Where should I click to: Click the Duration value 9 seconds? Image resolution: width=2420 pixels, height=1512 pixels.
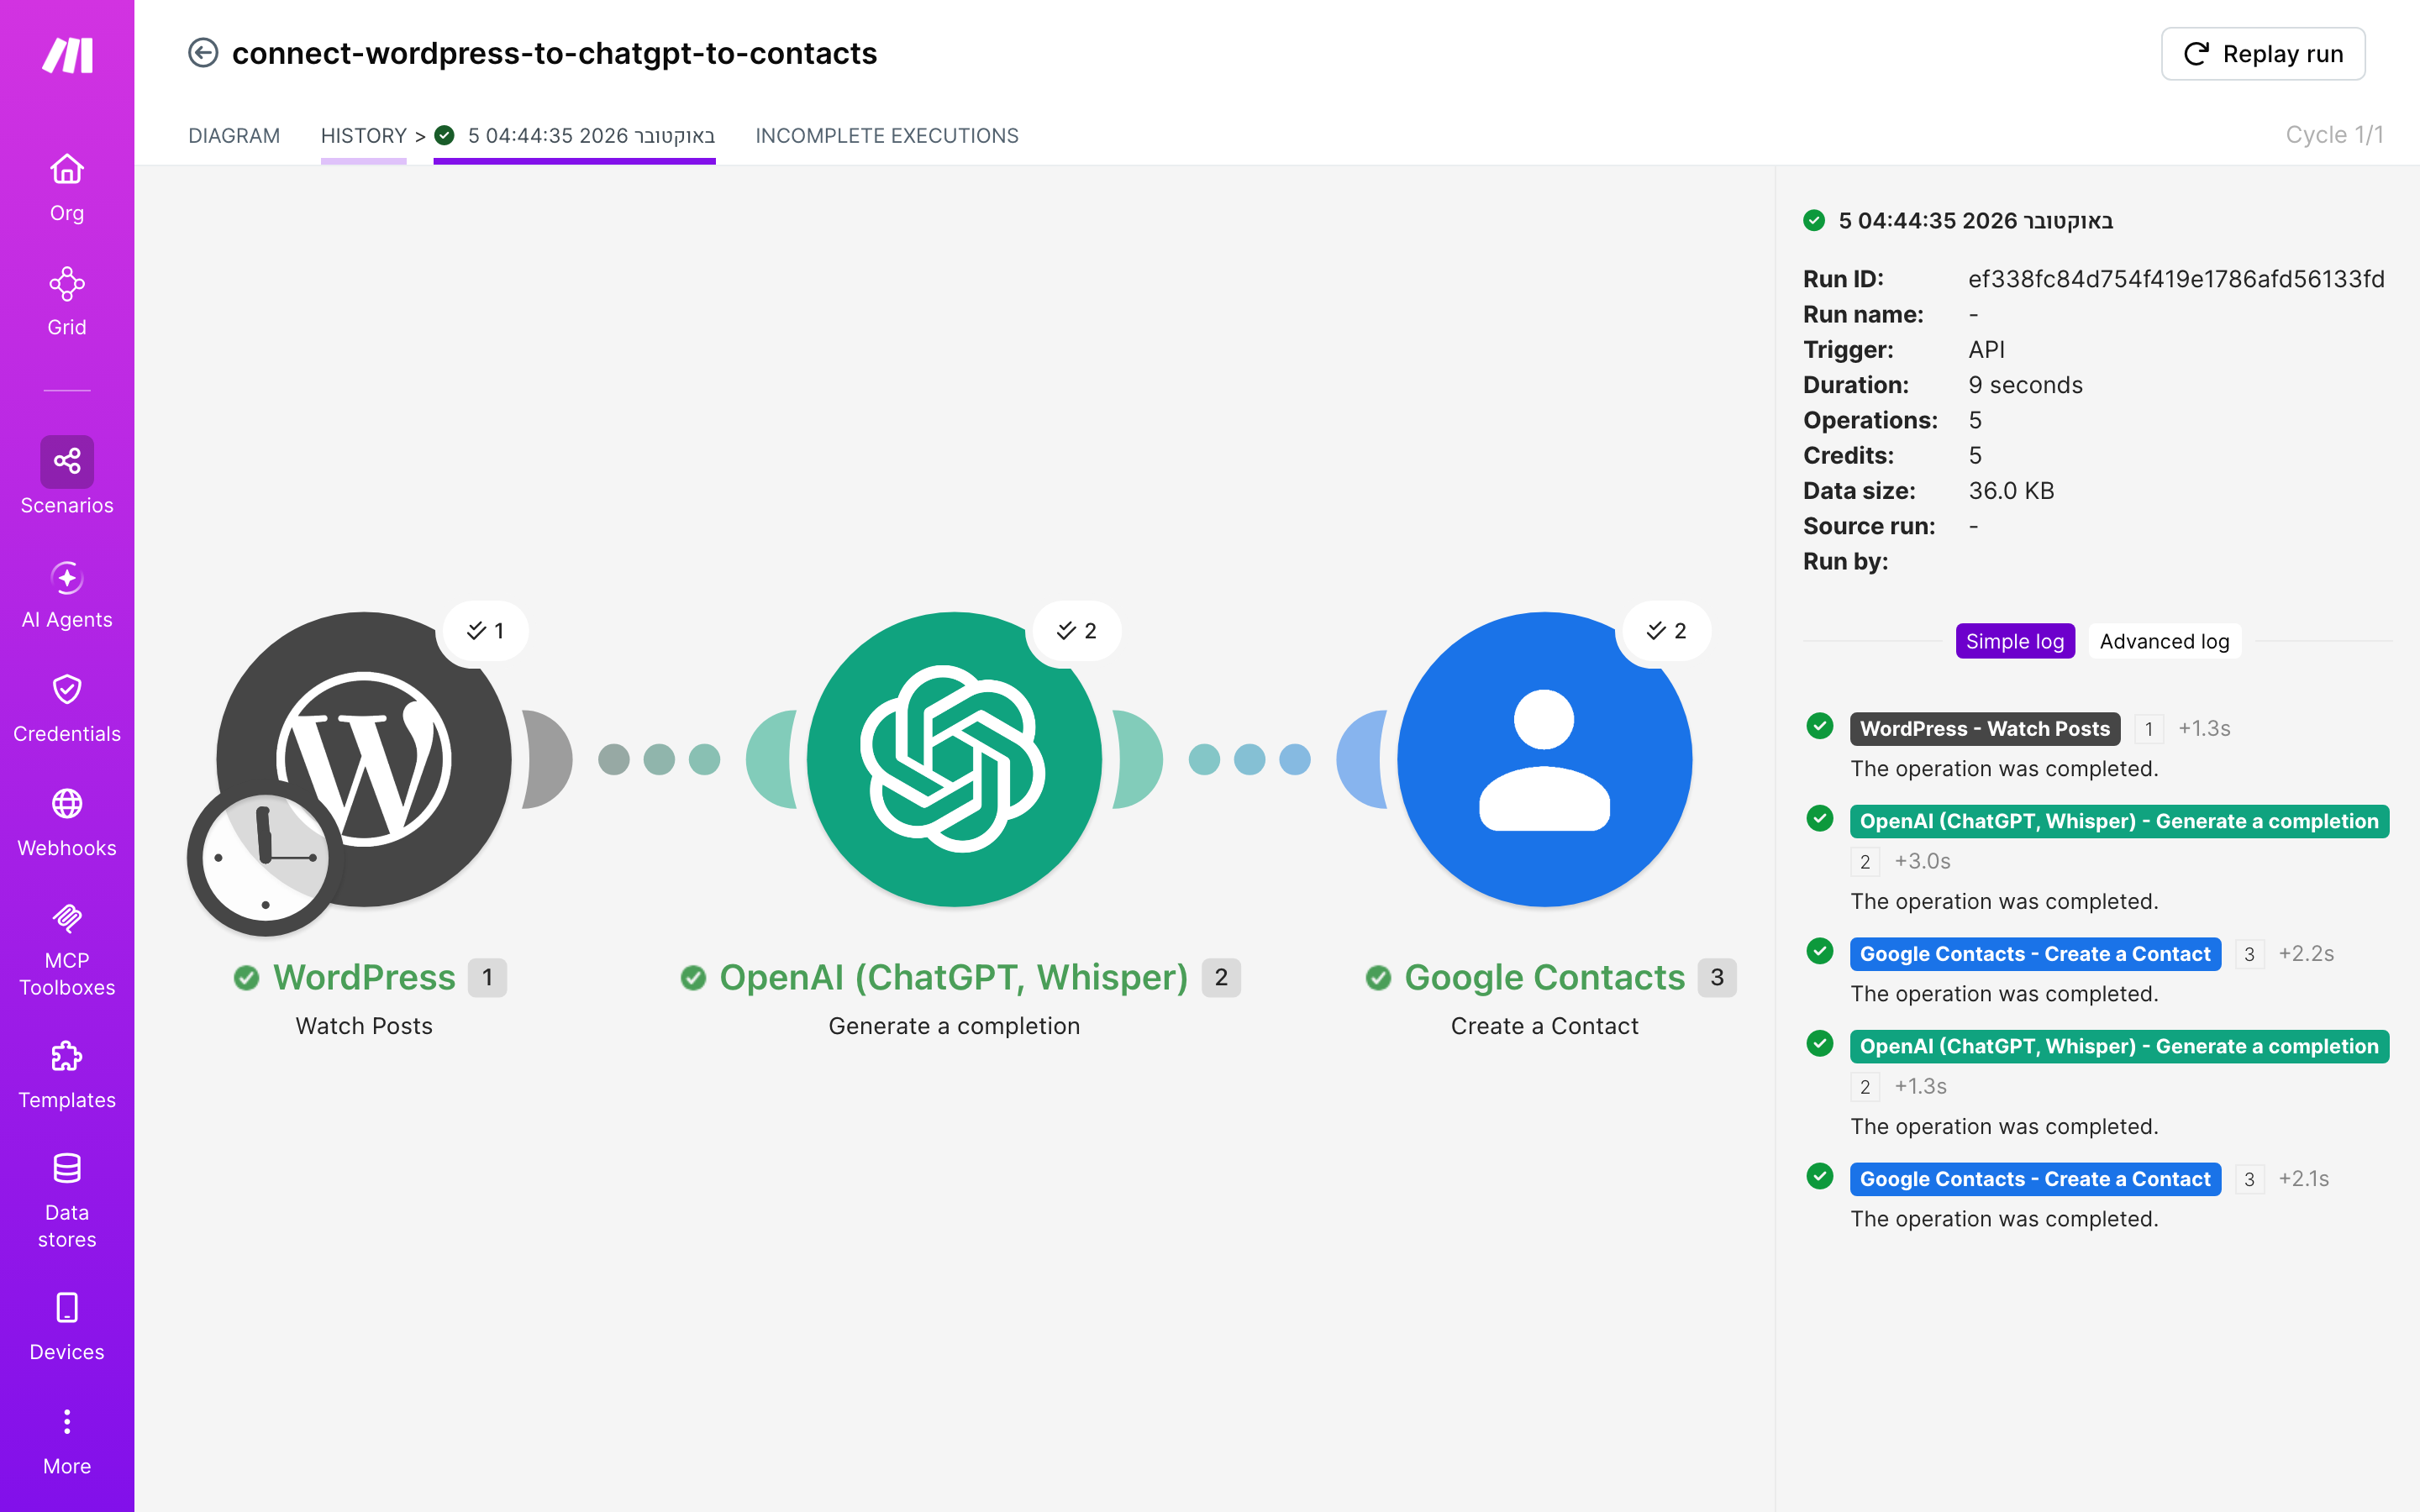2025,384
